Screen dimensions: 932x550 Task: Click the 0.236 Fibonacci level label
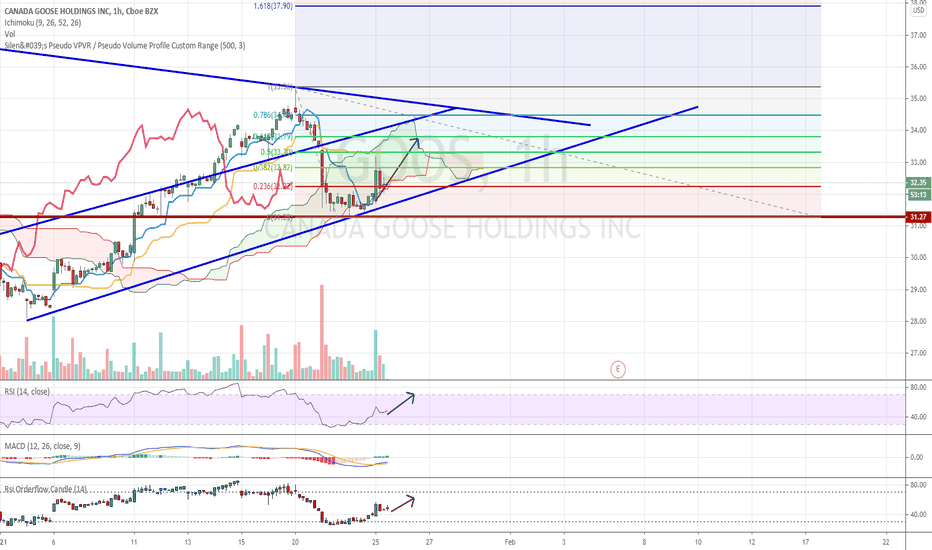tap(273, 187)
